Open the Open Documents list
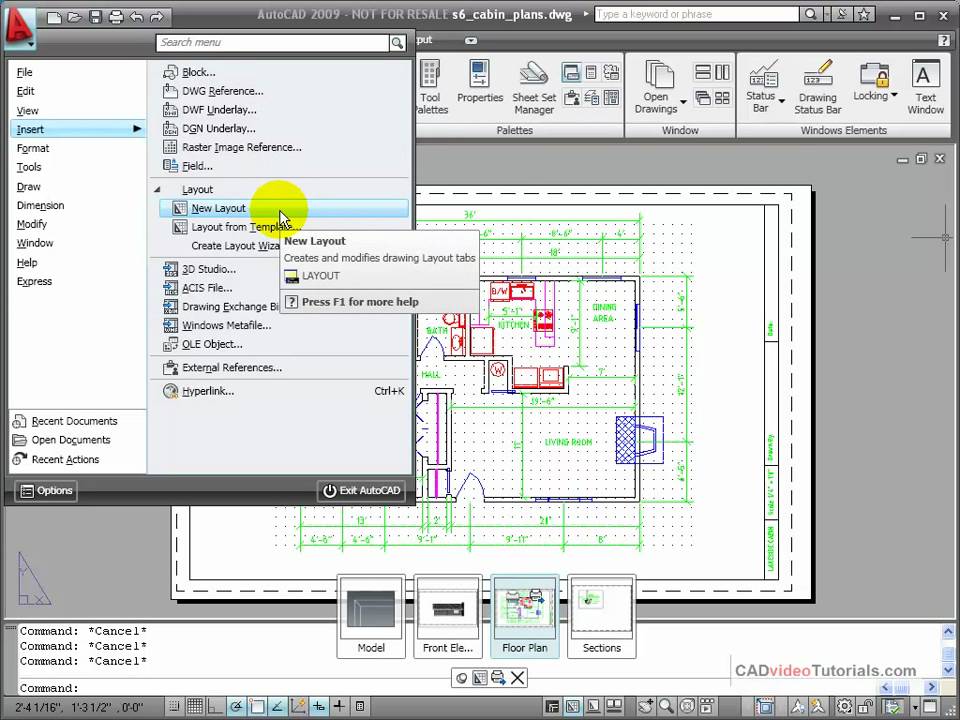The width and height of the screenshot is (960, 720). pyautogui.click(x=61, y=440)
